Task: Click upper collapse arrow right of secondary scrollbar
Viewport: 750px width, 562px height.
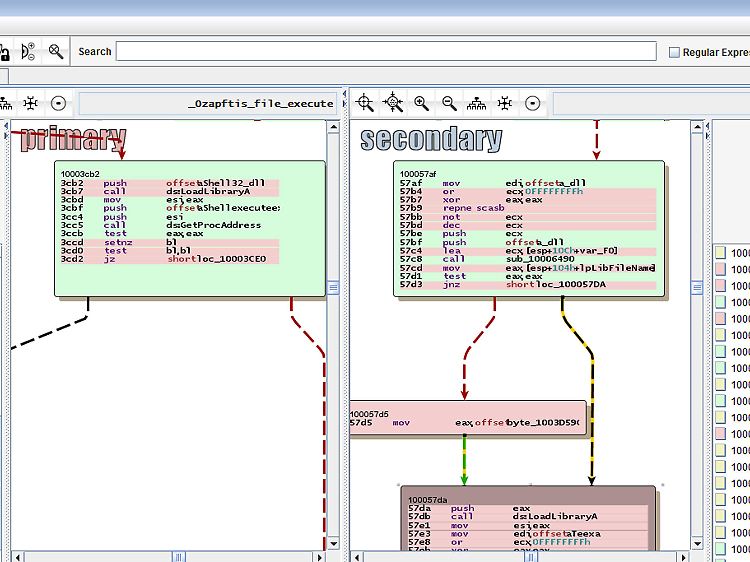Action: point(708,126)
